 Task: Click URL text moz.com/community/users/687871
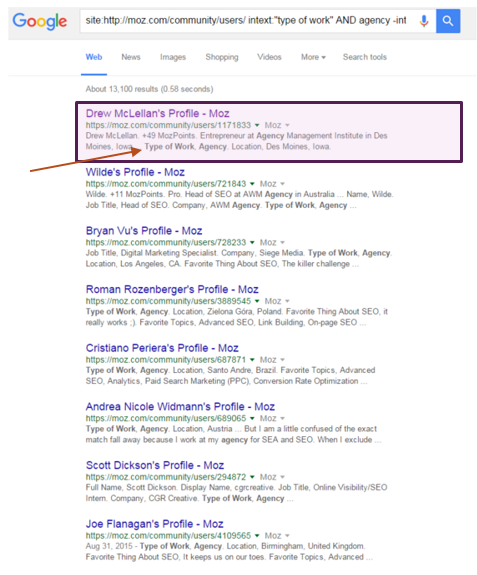166,360
